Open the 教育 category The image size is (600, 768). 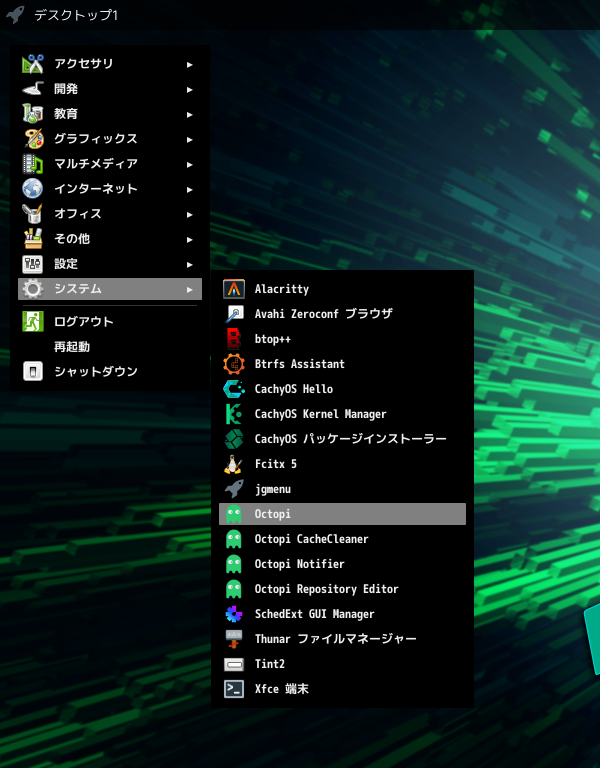(x=110, y=114)
